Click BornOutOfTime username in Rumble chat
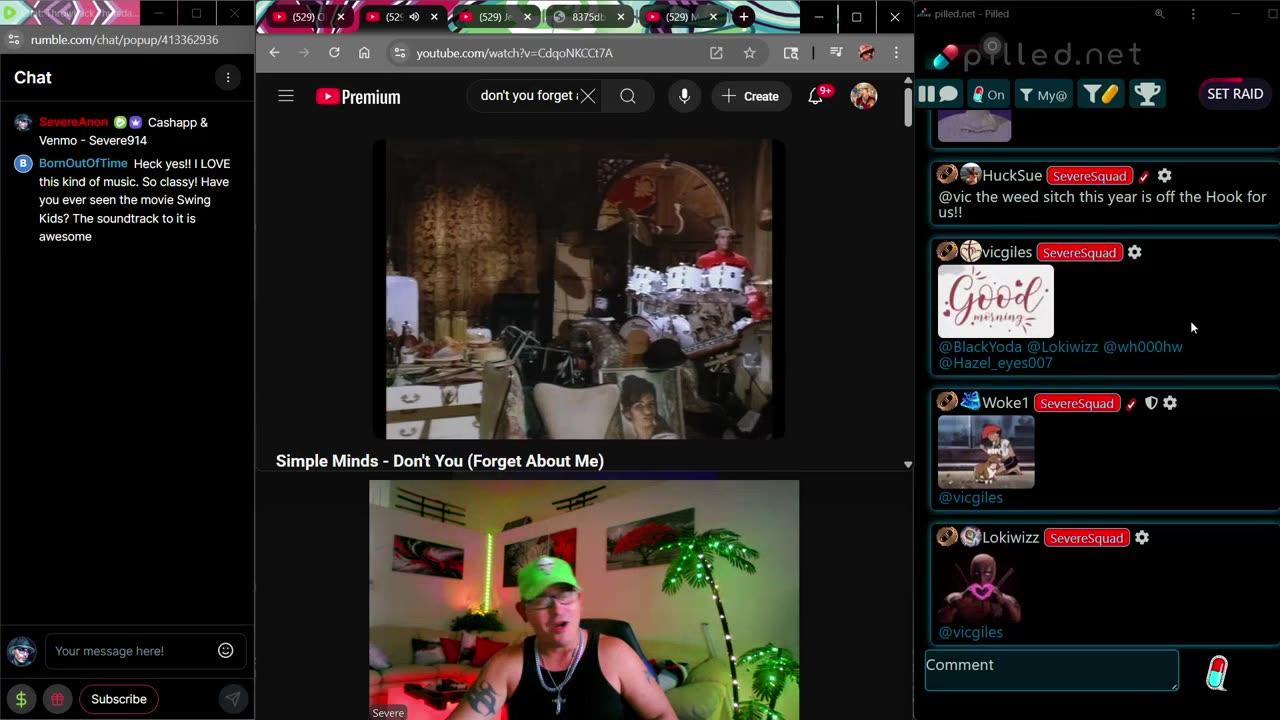 pos(83,163)
